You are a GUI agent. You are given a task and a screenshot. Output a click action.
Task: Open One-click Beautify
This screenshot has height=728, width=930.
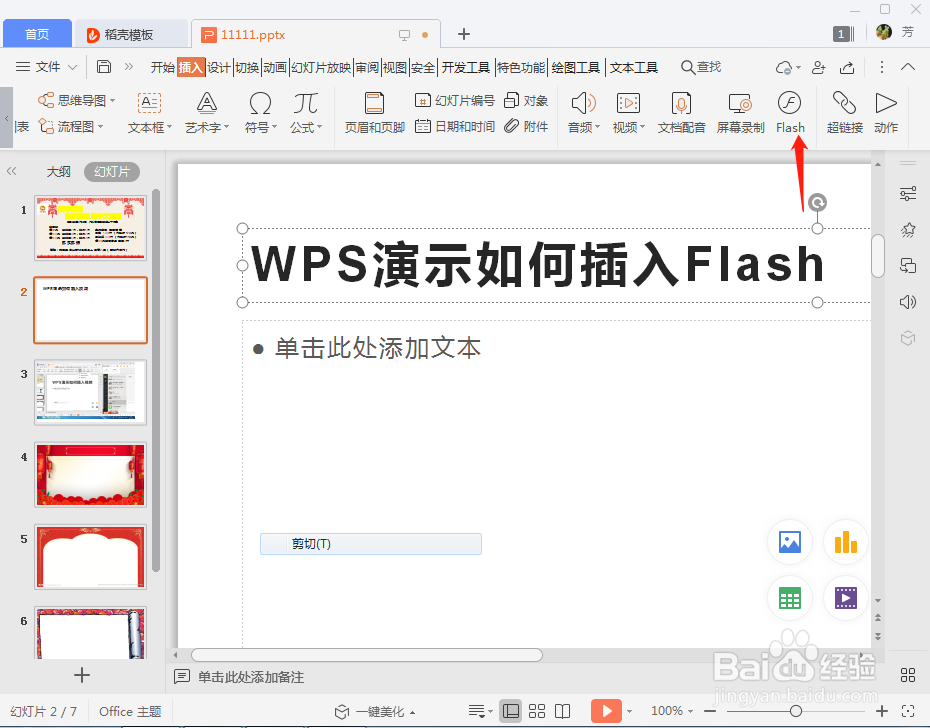click(x=375, y=711)
